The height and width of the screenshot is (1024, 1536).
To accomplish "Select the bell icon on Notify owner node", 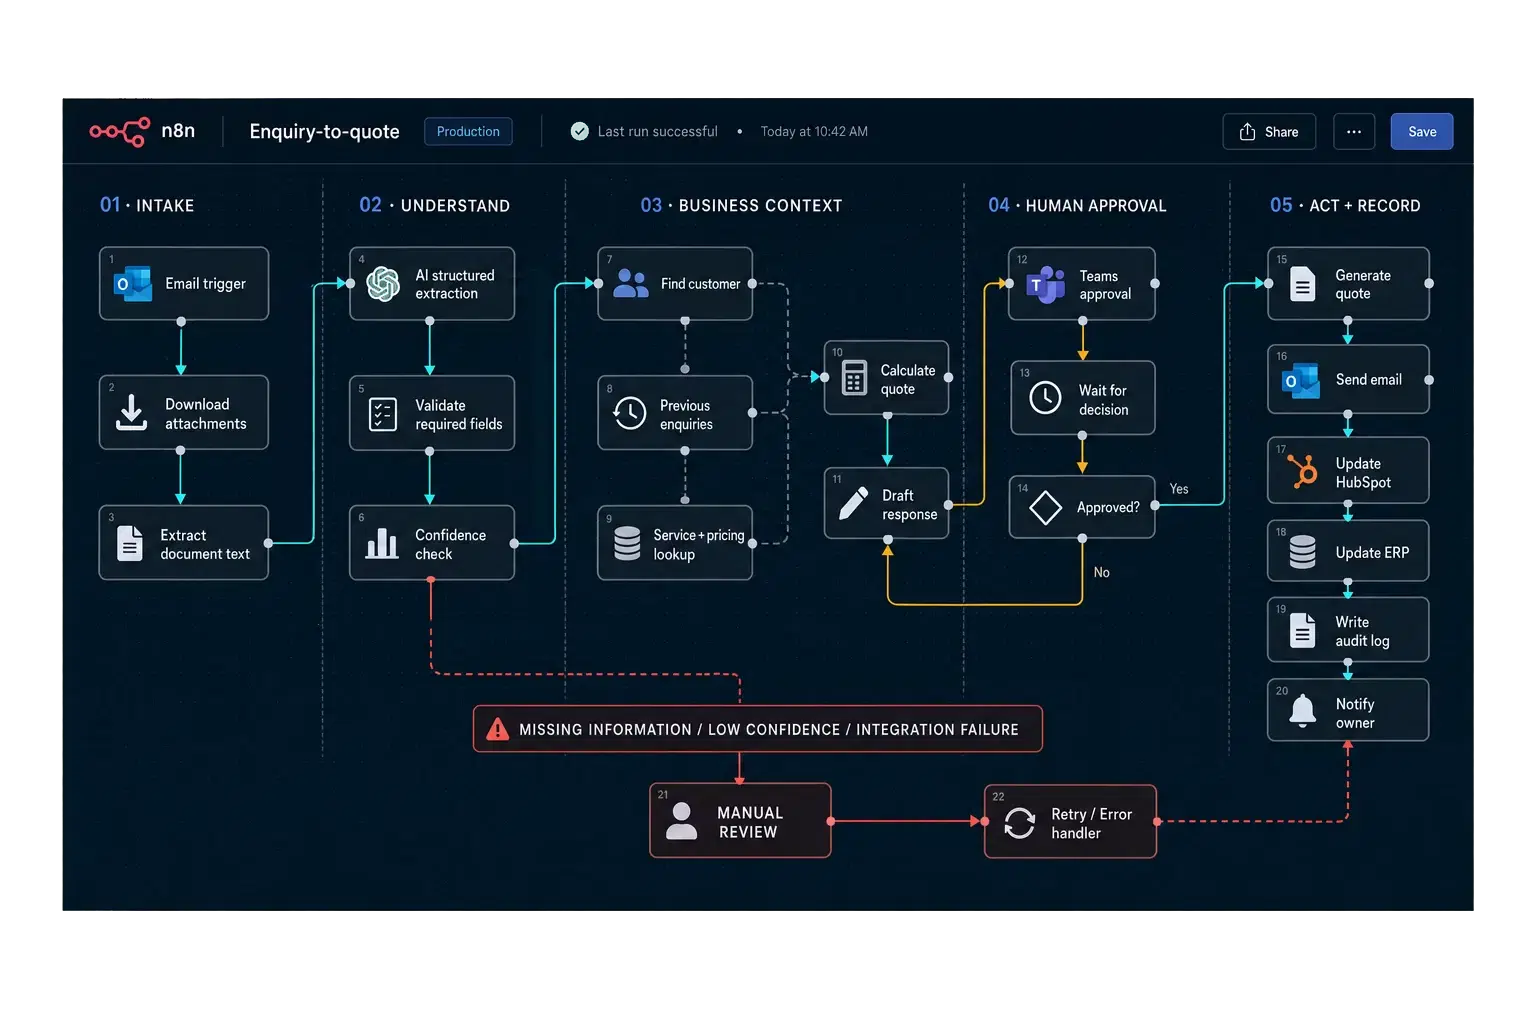I will (x=1302, y=711).
